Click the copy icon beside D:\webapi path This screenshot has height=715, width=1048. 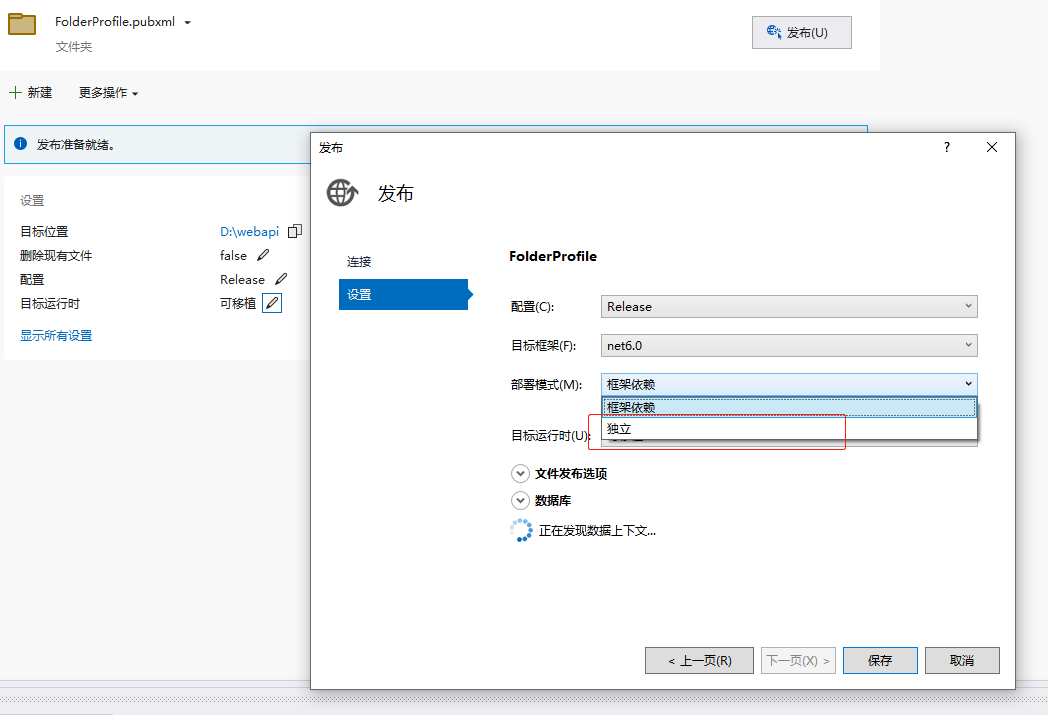point(295,231)
